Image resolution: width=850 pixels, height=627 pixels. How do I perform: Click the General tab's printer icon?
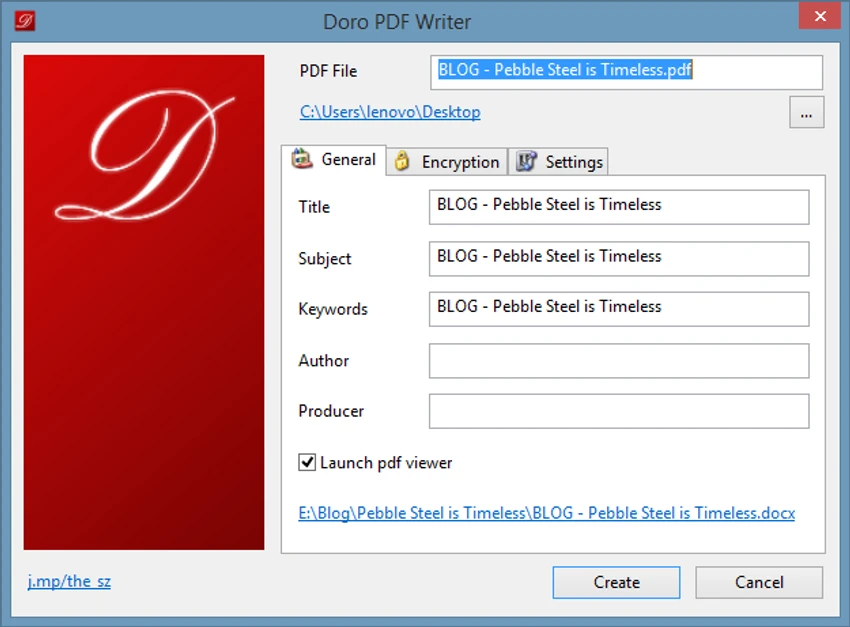pos(301,159)
